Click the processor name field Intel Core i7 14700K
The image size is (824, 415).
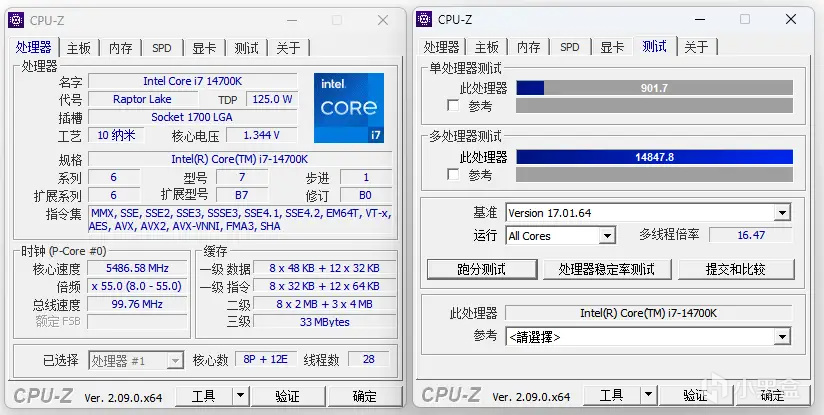(x=193, y=81)
